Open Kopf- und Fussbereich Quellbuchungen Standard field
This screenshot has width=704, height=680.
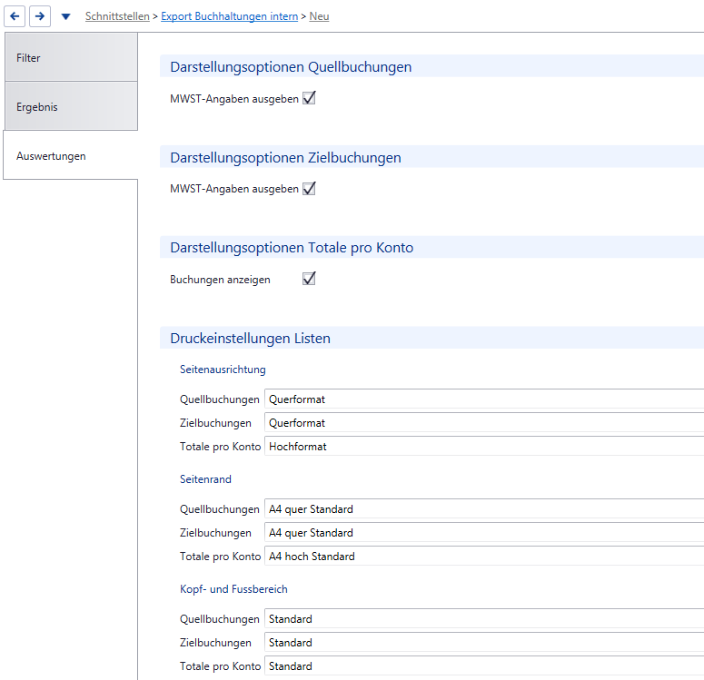pyautogui.click(x=484, y=619)
